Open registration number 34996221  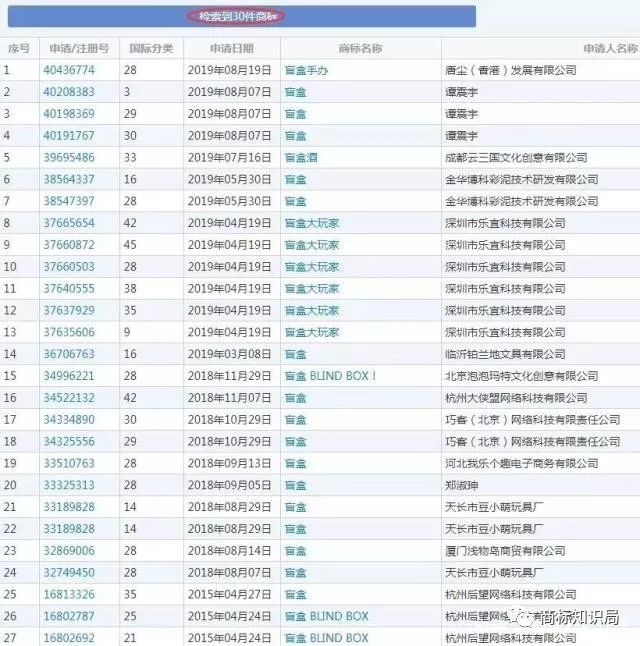click(69, 376)
